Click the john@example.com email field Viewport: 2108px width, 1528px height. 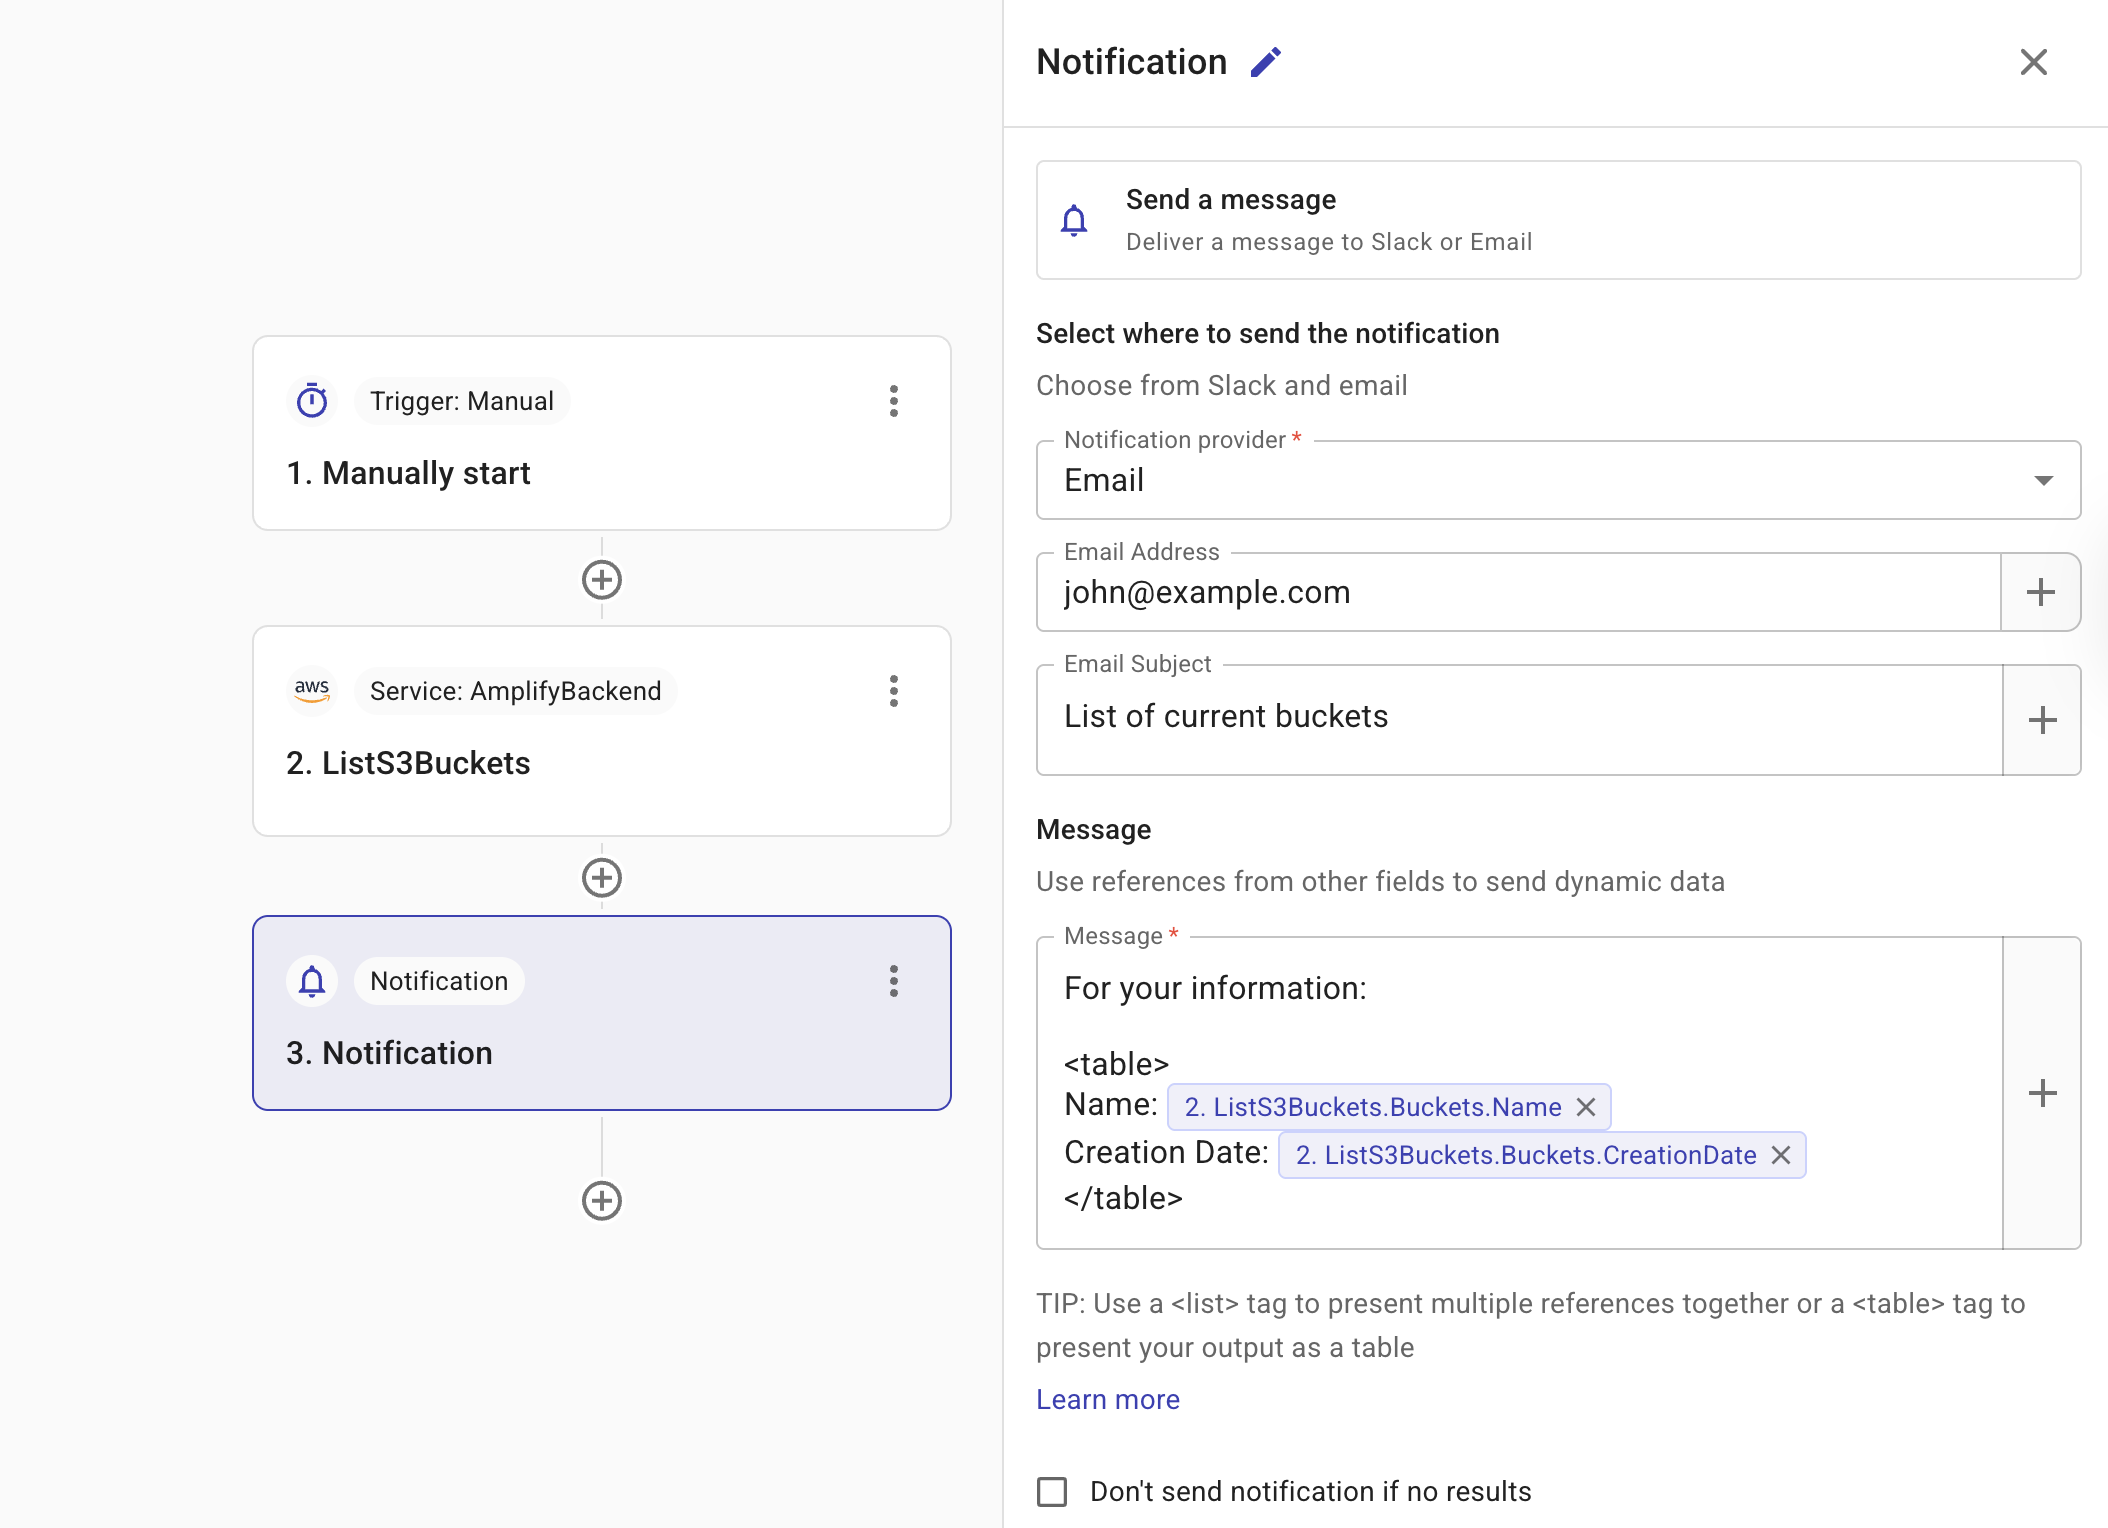(1400, 591)
